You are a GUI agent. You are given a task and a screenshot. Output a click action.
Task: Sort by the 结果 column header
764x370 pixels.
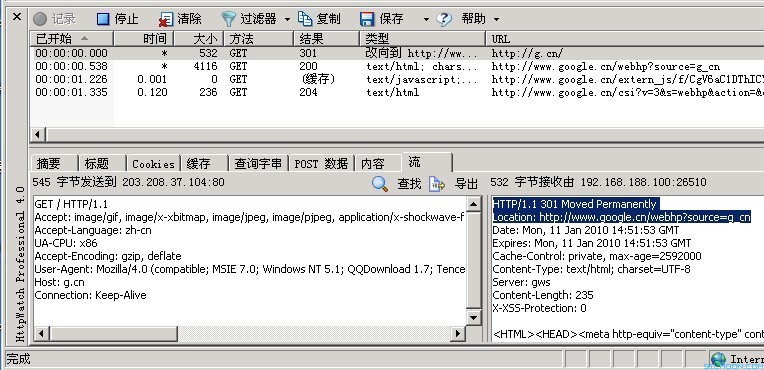[x=326, y=39]
